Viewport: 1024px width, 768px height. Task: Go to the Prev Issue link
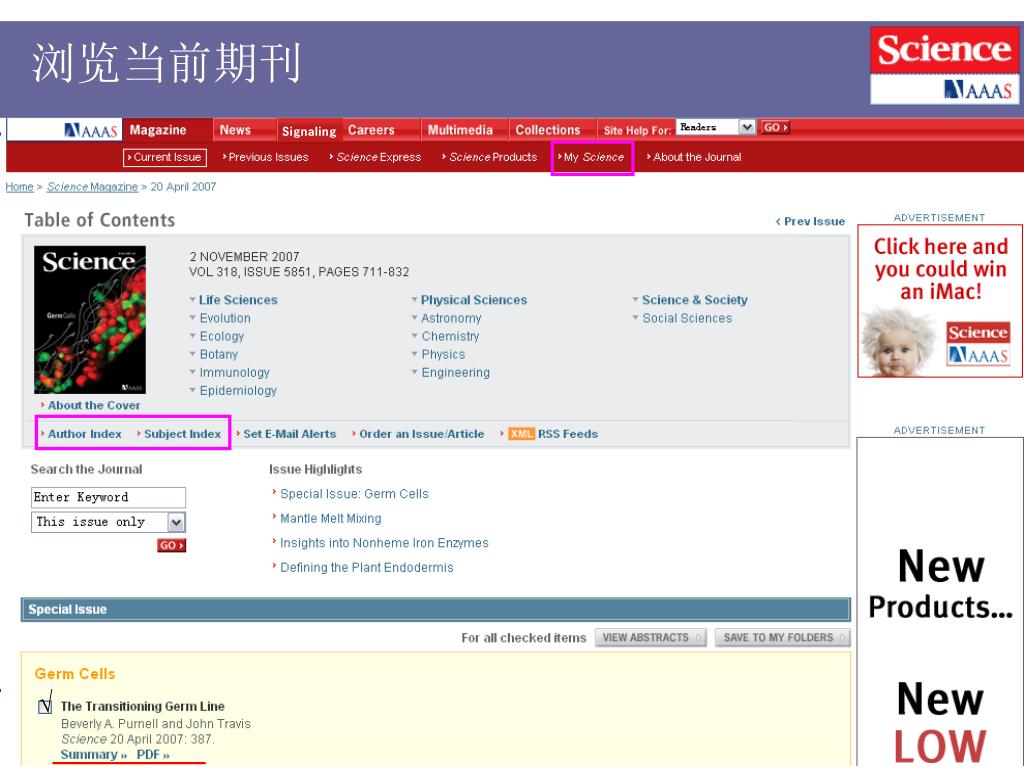pos(810,221)
